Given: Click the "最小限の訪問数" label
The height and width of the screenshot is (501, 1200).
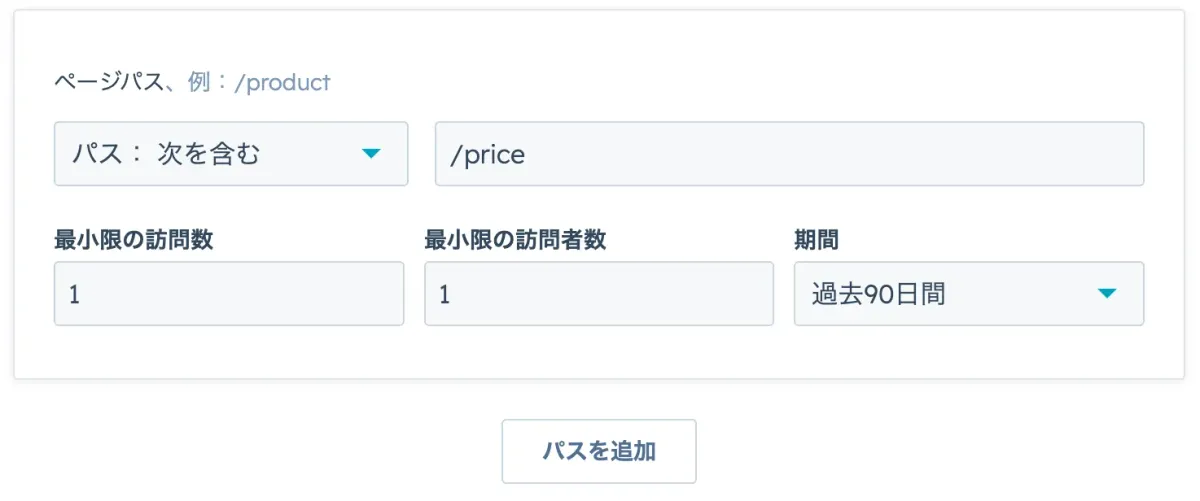Looking at the screenshot, I should [133, 240].
